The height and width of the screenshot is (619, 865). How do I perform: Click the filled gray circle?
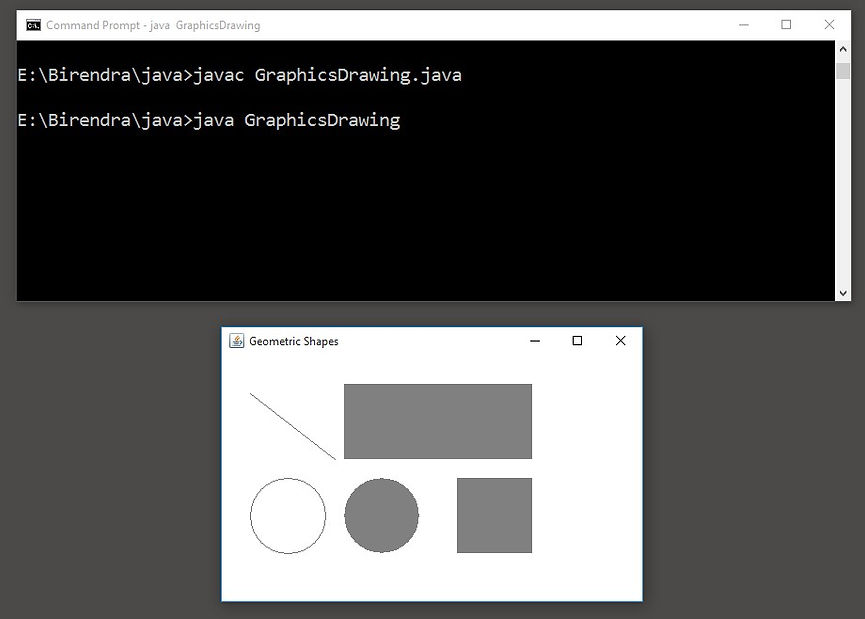coord(381,515)
